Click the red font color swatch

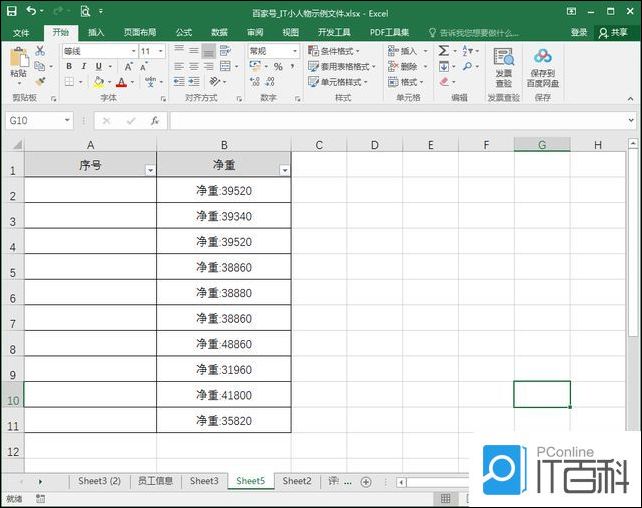coord(120,83)
